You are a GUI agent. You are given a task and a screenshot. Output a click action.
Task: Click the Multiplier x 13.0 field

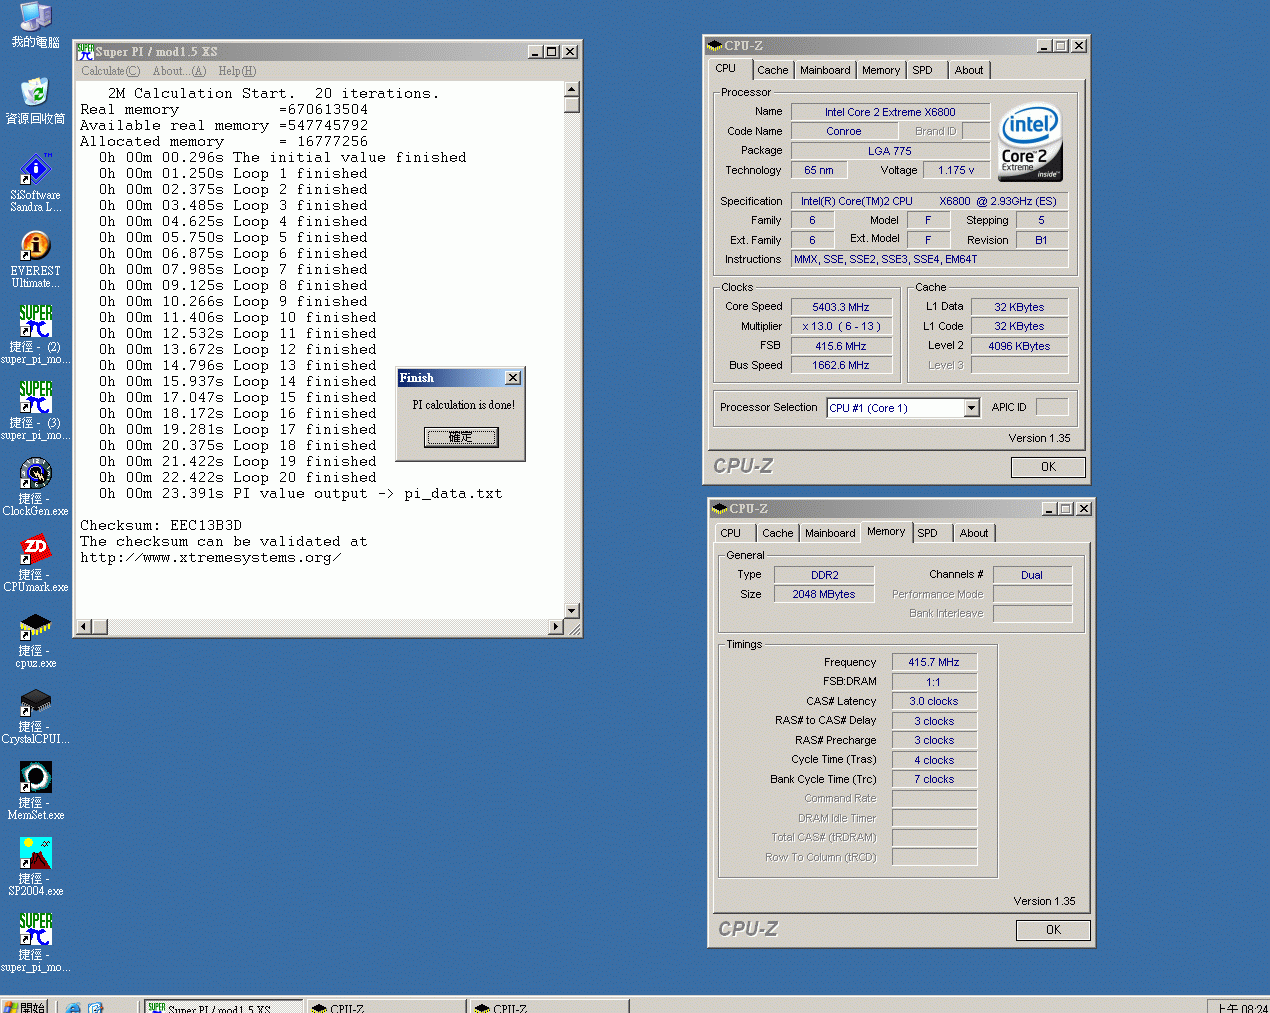(x=841, y=326)
